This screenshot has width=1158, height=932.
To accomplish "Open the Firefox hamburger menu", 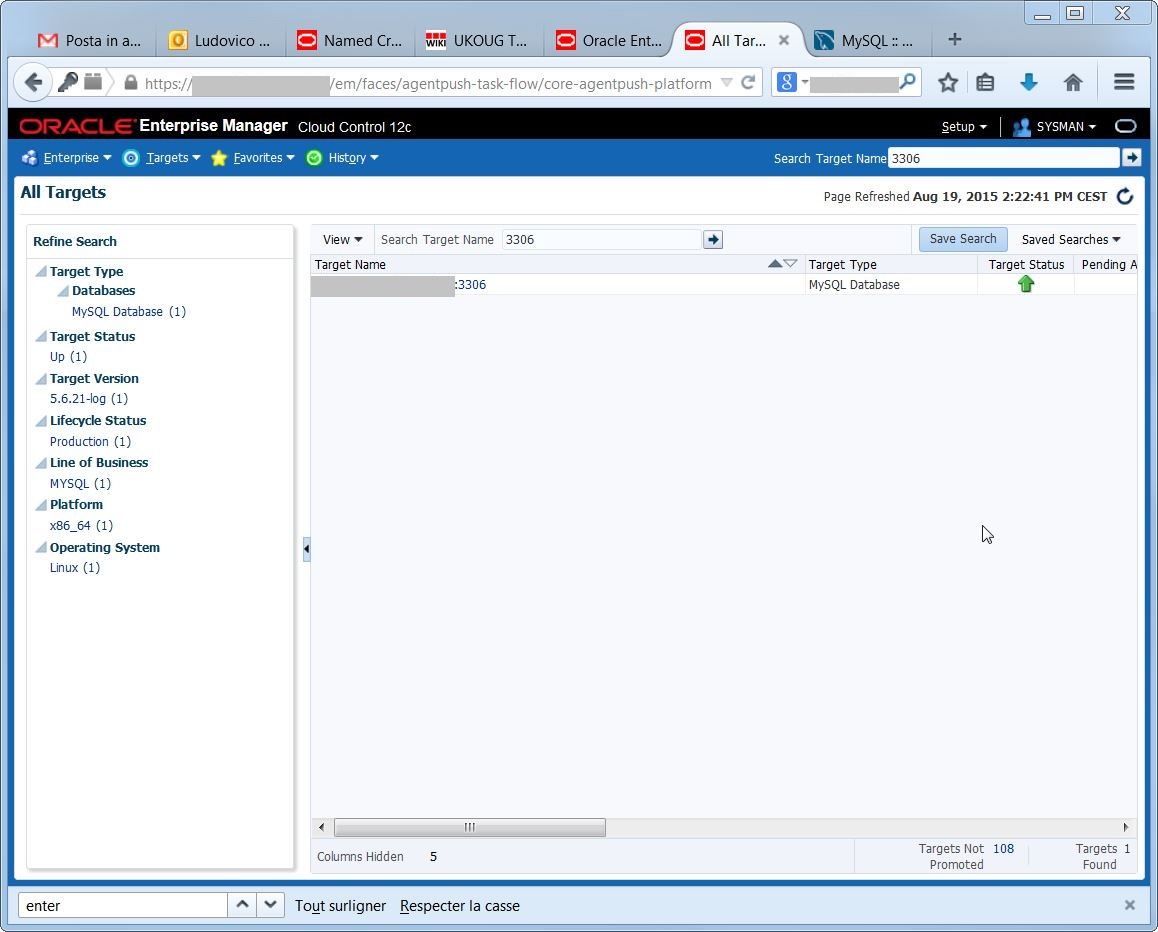I will pos(1124,82).
